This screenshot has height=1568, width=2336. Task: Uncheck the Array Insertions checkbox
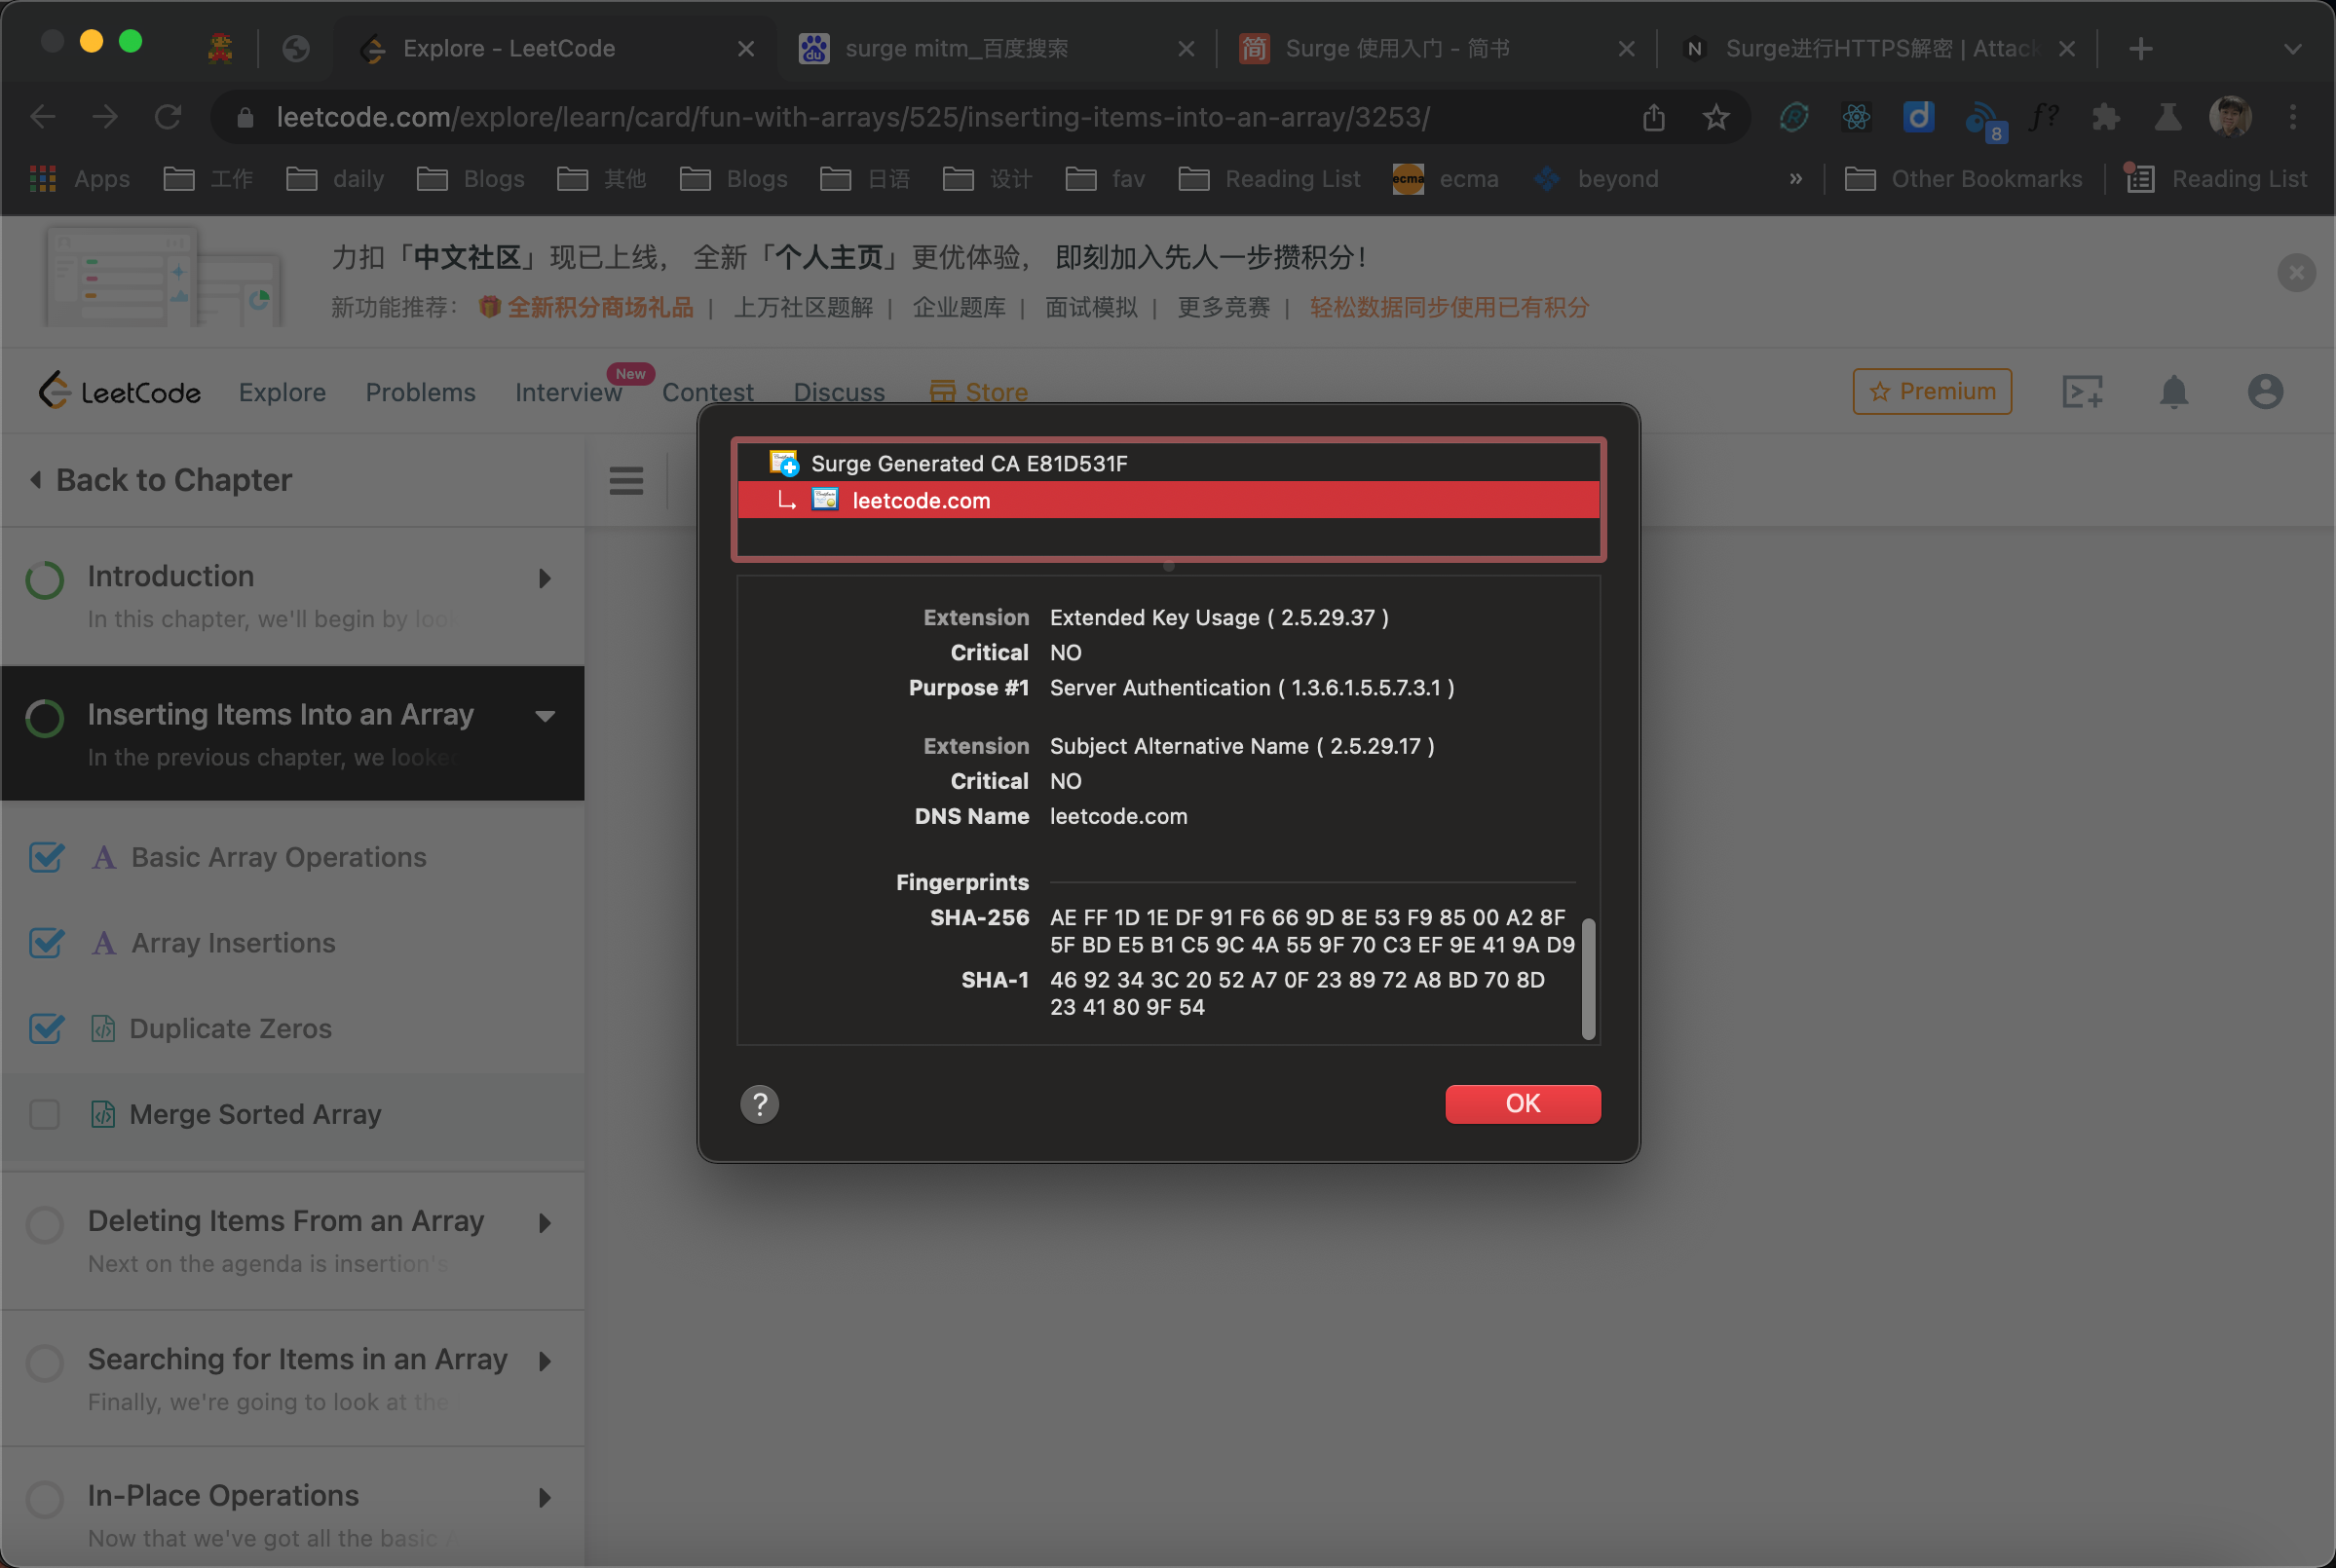tap(46, 943)
